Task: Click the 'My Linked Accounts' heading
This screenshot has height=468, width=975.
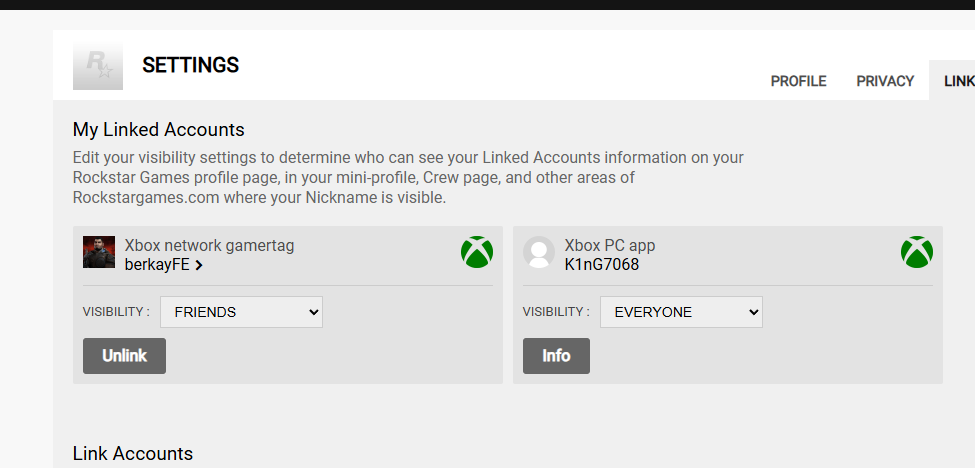Action: pos(159,130)
